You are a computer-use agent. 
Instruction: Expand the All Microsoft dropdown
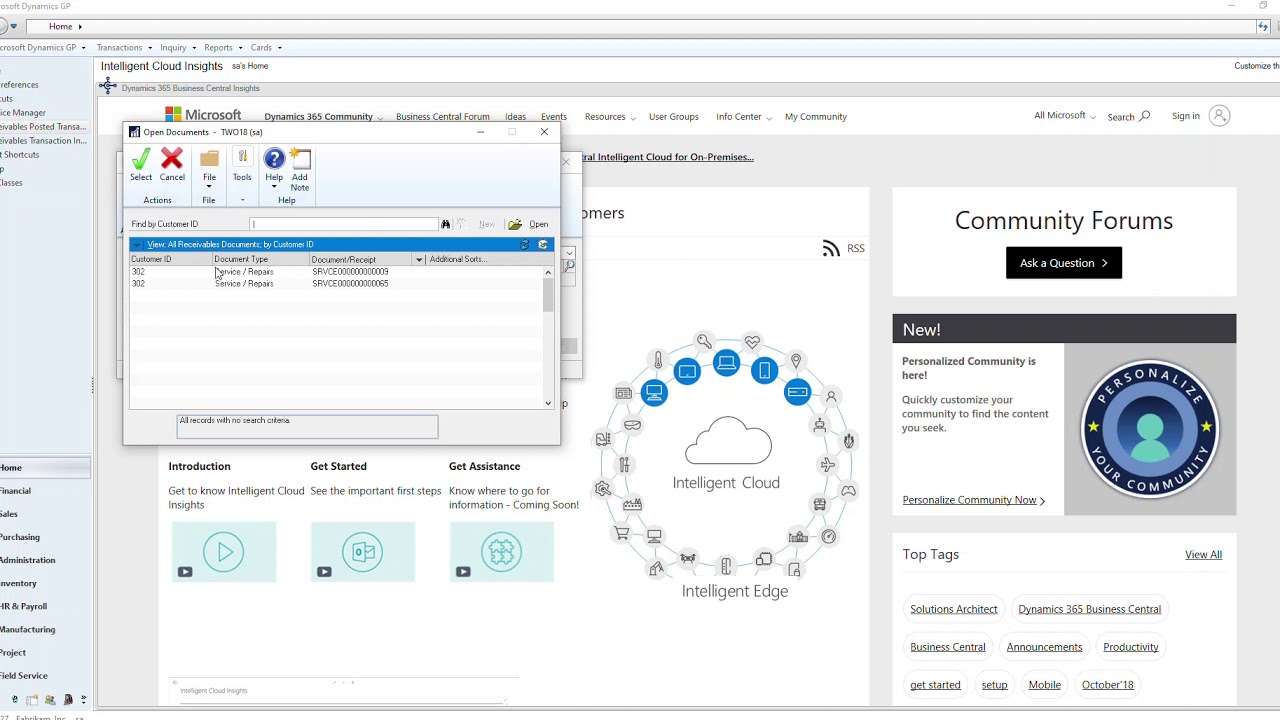[x=1064, y=116]
